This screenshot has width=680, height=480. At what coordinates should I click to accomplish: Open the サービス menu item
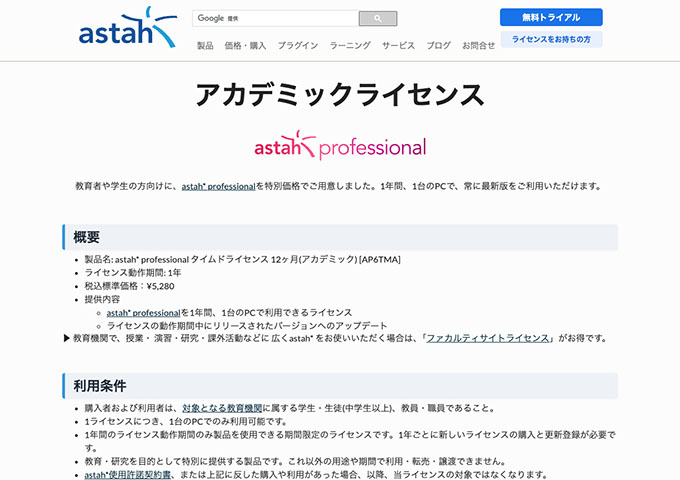point(398,46)
